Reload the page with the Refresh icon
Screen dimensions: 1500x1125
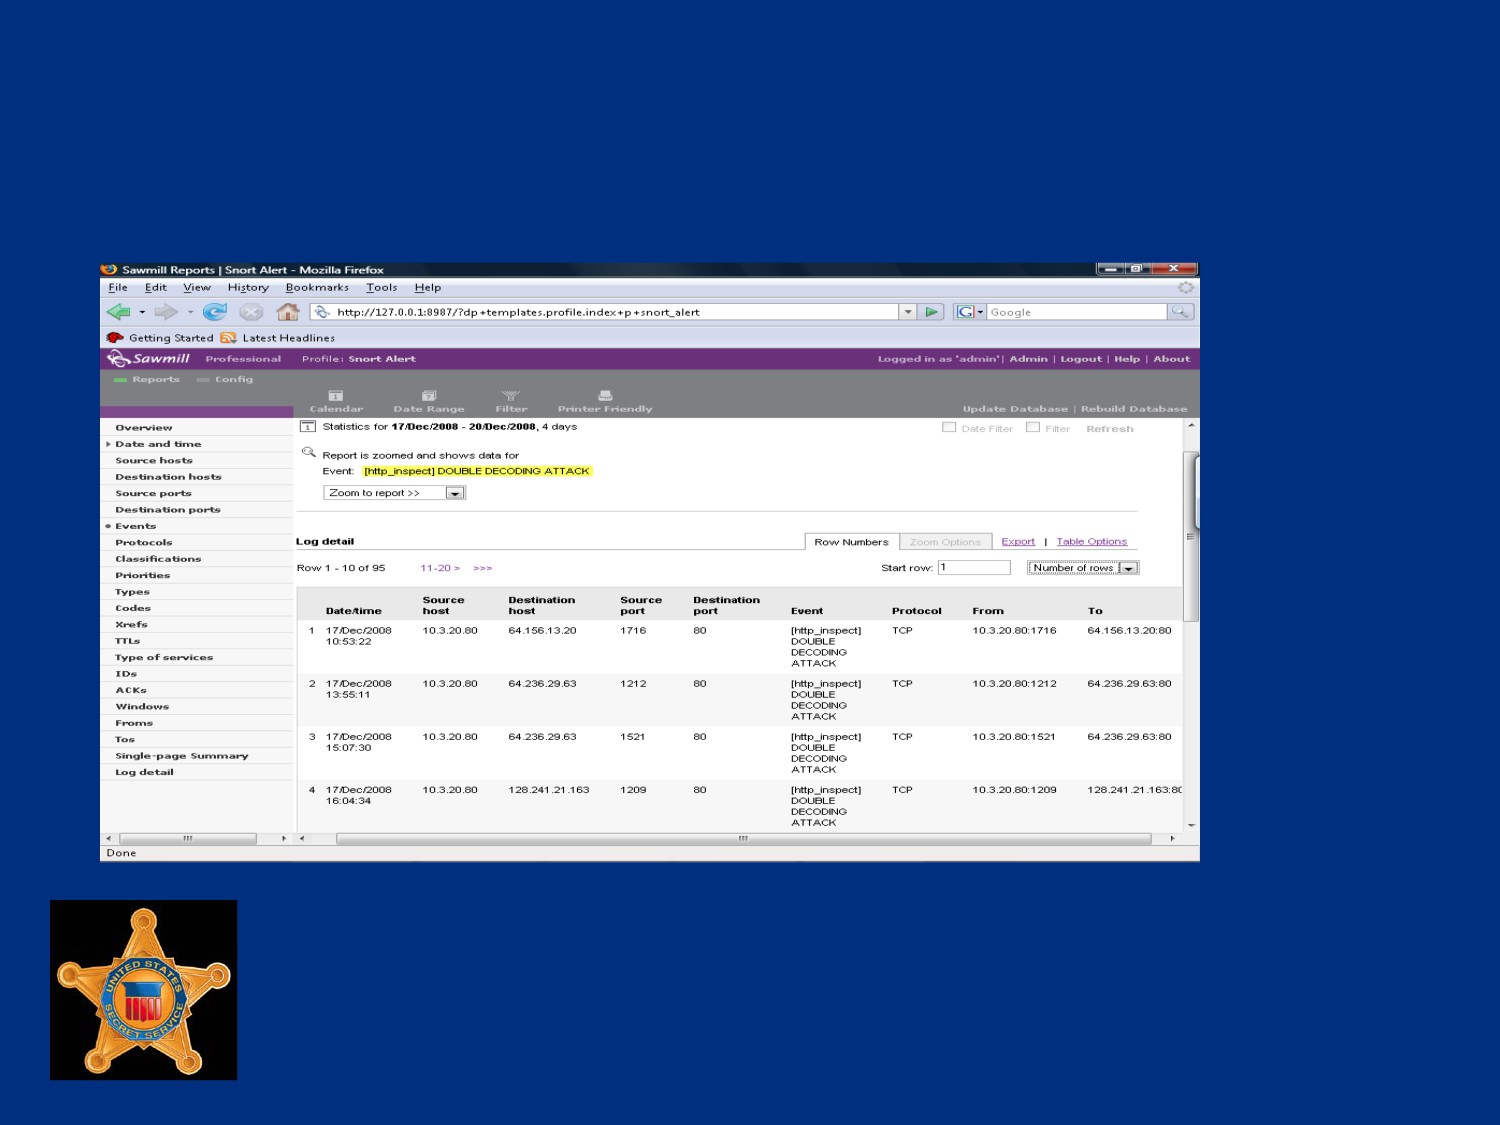tap(215, 312)
